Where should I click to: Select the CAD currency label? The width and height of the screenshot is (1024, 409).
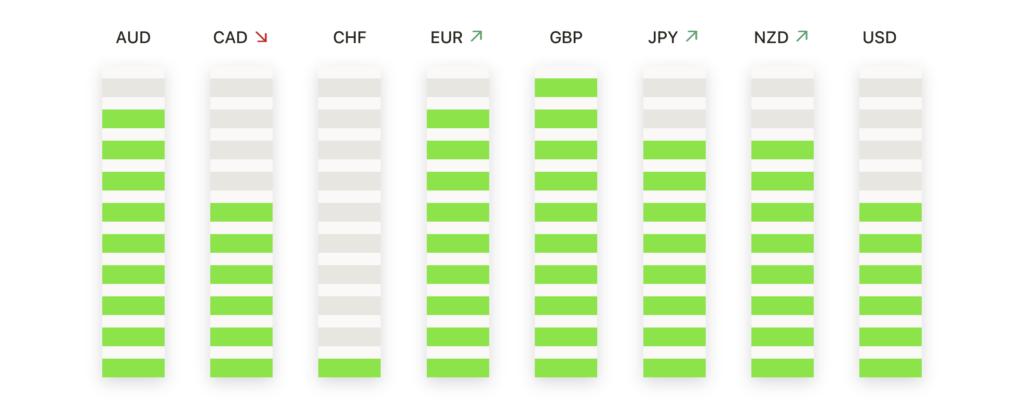(x=231, y=38)
